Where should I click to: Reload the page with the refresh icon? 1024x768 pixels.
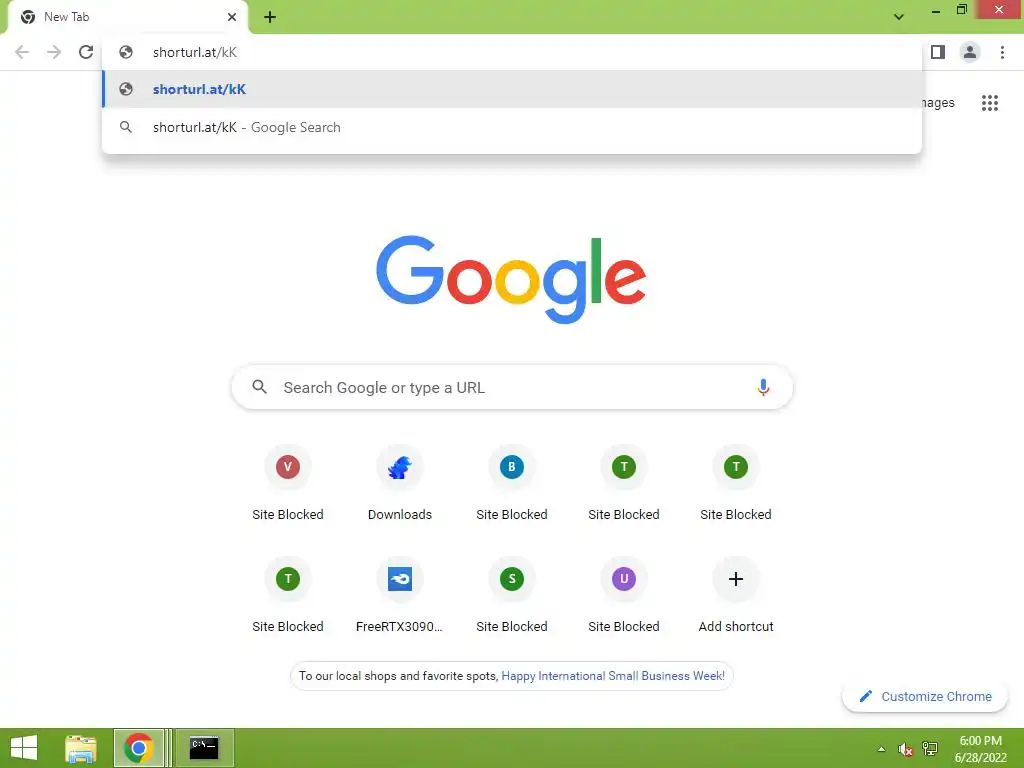(86, 52)
